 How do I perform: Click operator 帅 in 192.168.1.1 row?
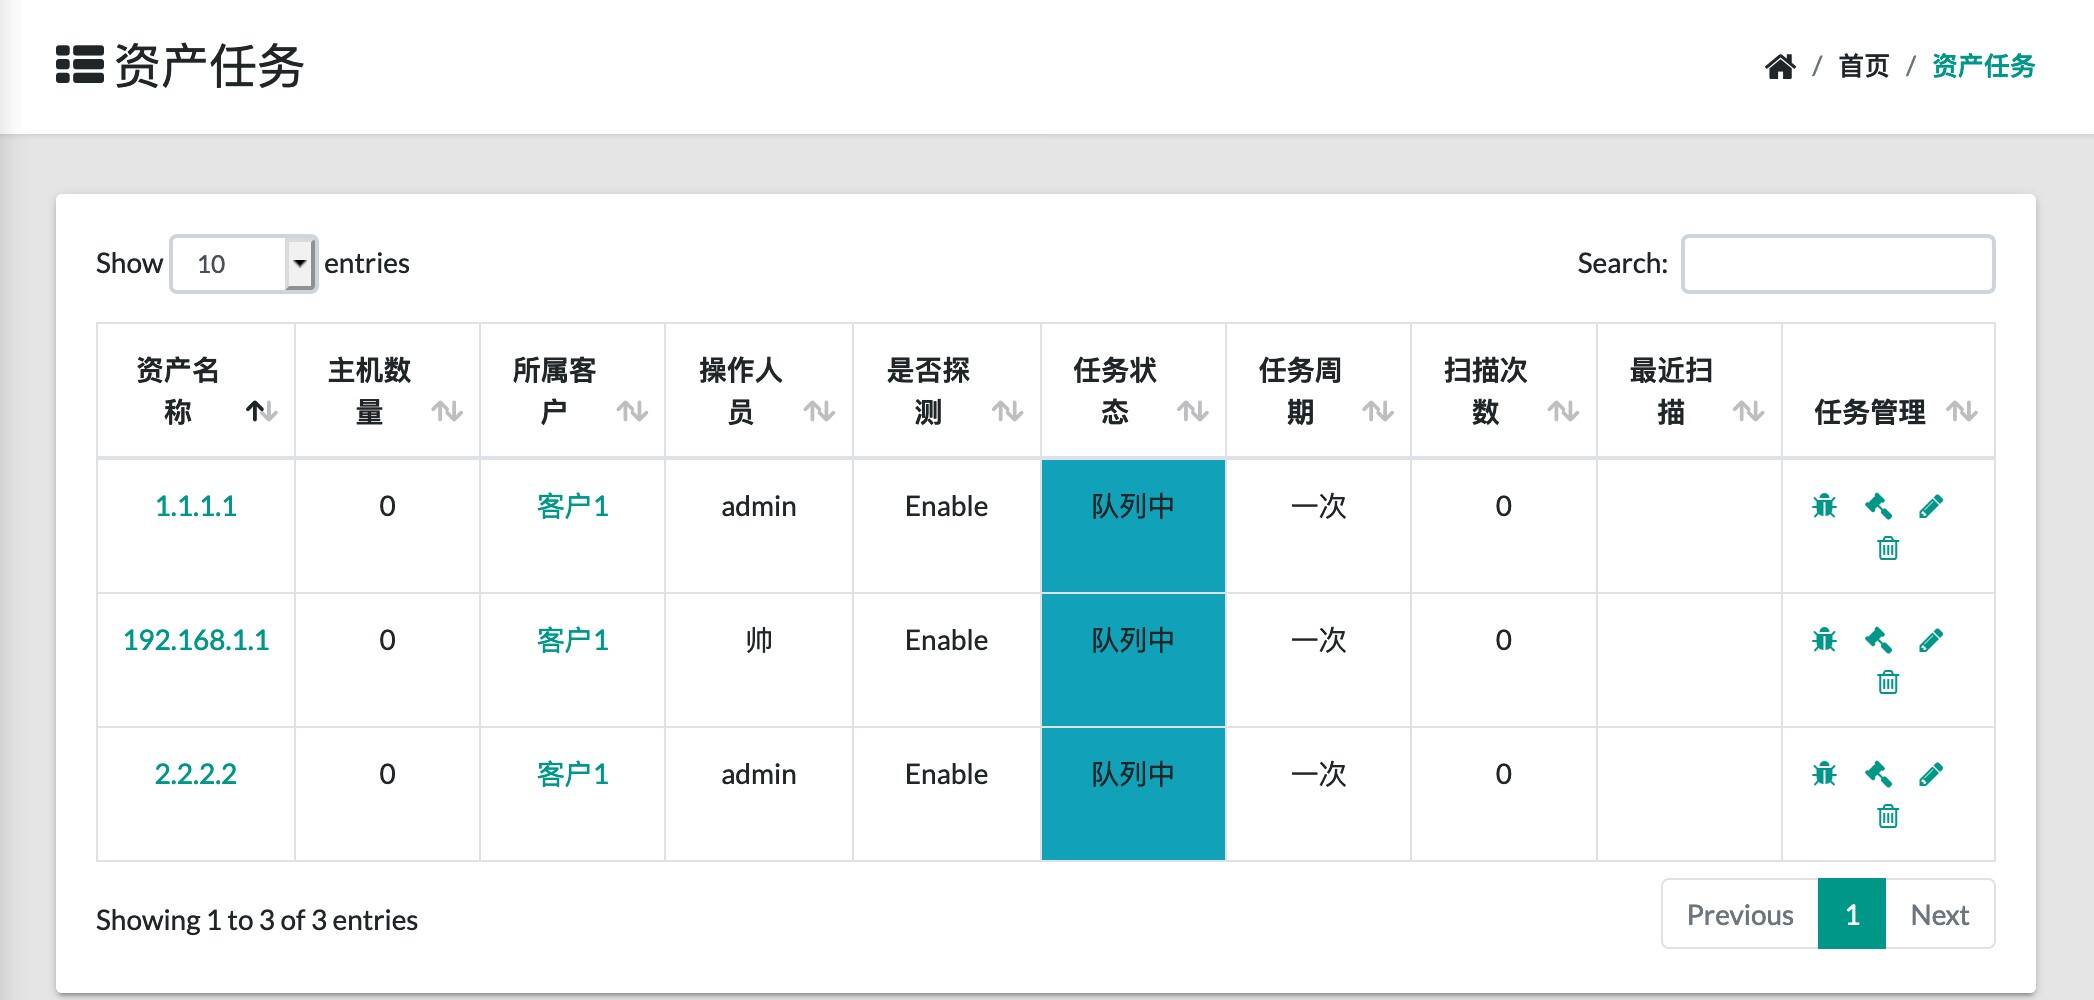pyautogui.click(x=759, y=640)
